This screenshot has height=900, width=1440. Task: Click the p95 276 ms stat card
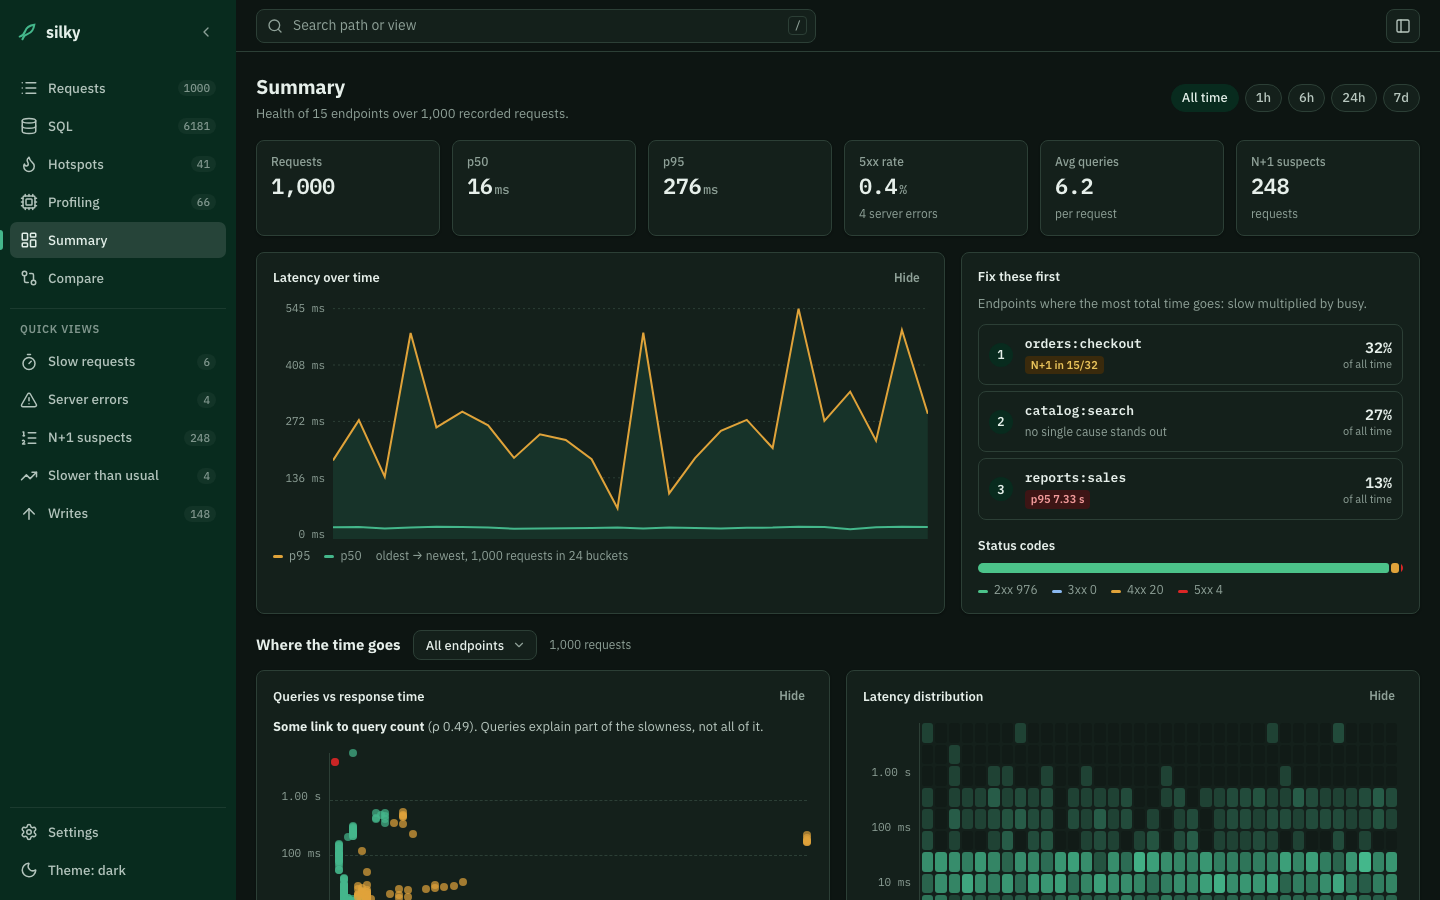740,188
